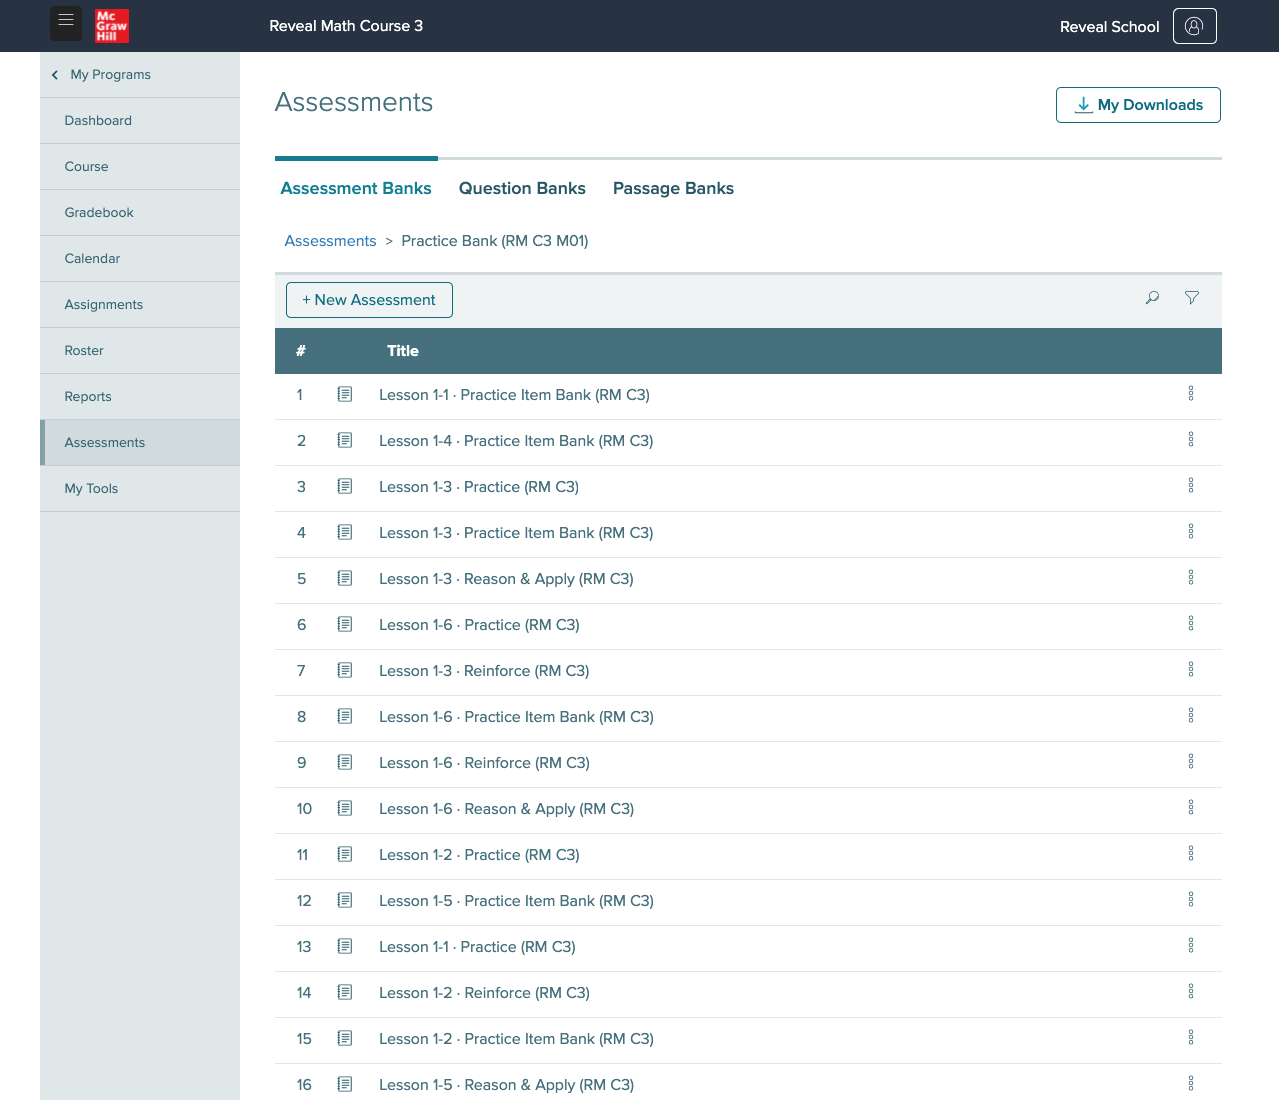Click the search magnifier icon
This screenshot has height=1100, width=1279.
pyautogui.click(x=1152, y=298)
